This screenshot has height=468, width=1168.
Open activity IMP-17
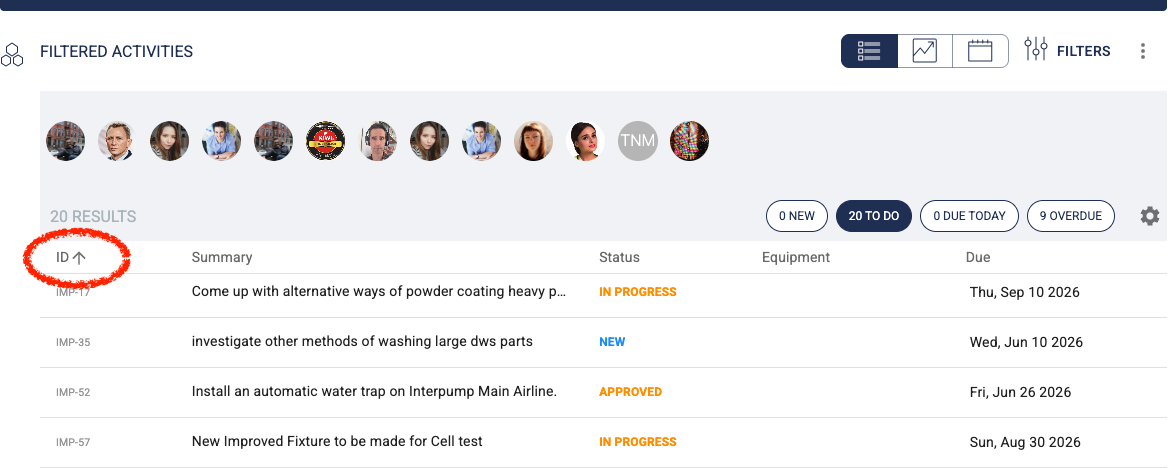pos(73,292)
